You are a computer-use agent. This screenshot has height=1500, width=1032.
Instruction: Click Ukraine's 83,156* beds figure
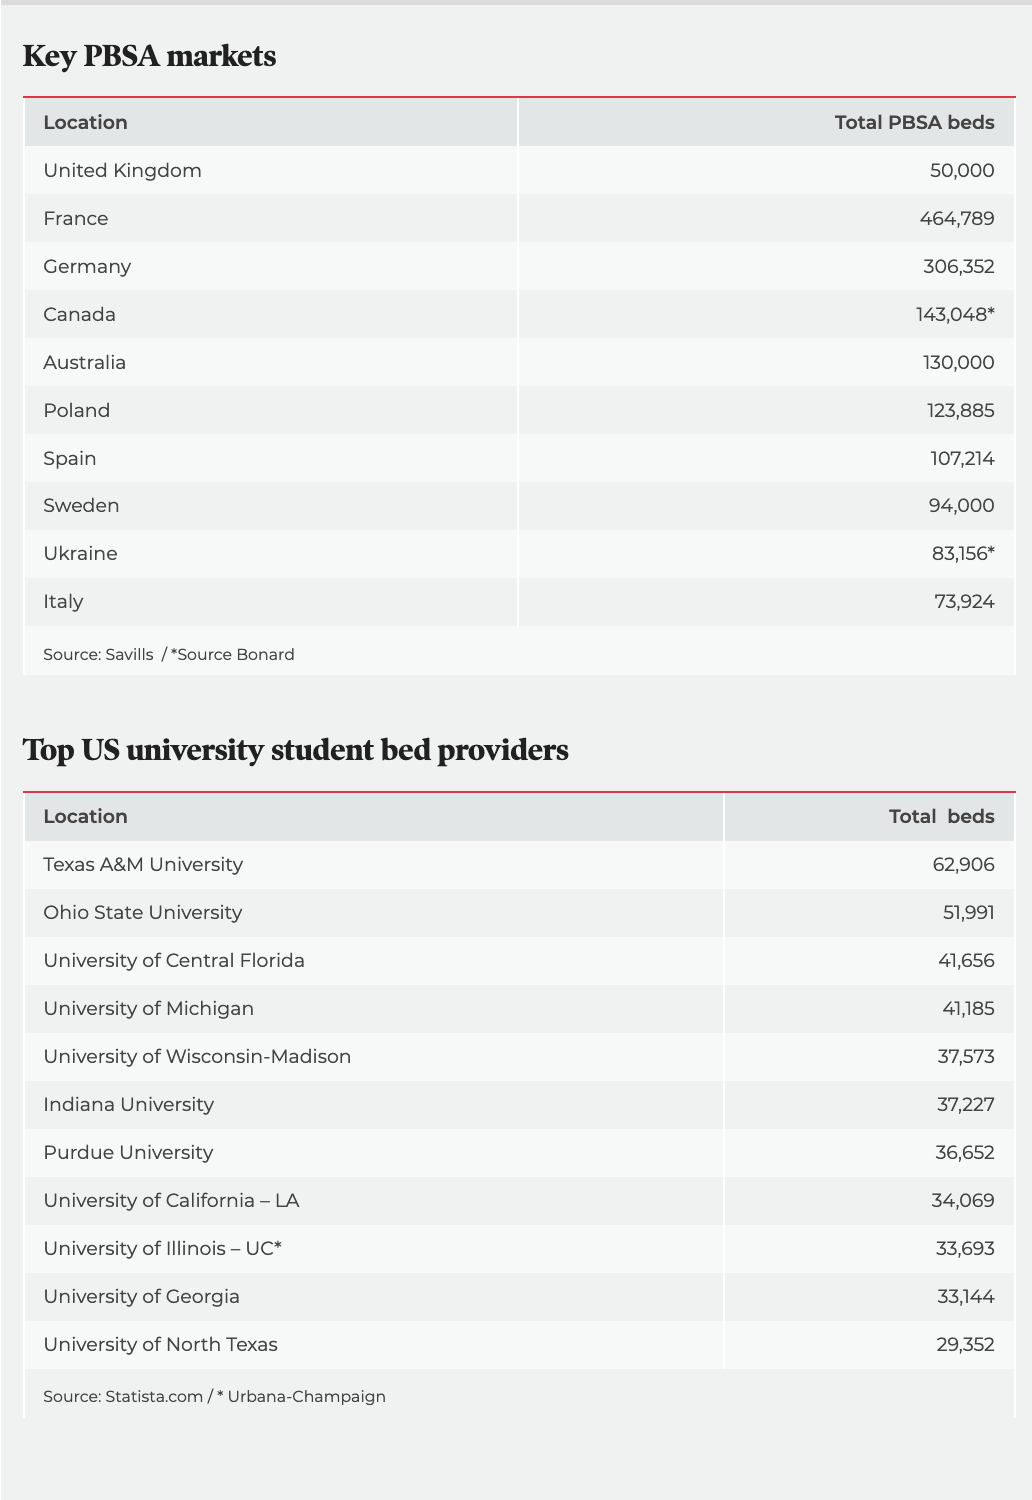click(x=962, y=554)
